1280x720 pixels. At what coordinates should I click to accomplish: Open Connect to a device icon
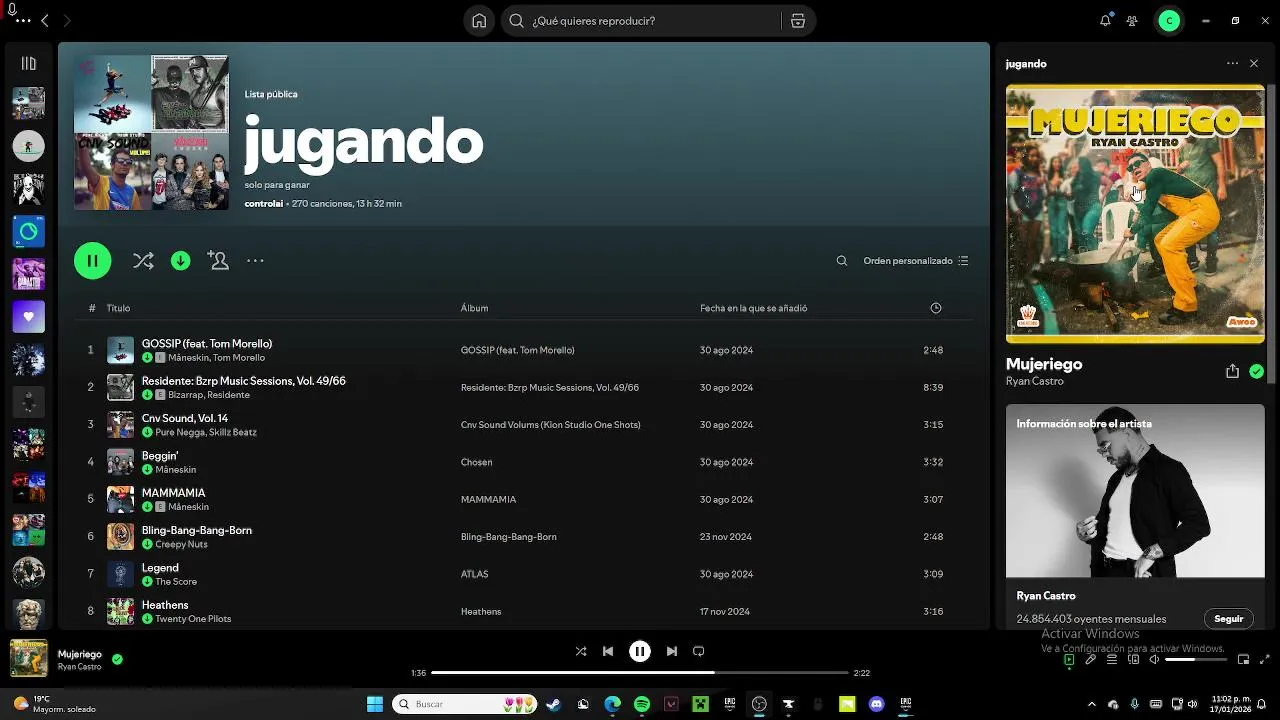[x=1134, y=660]
